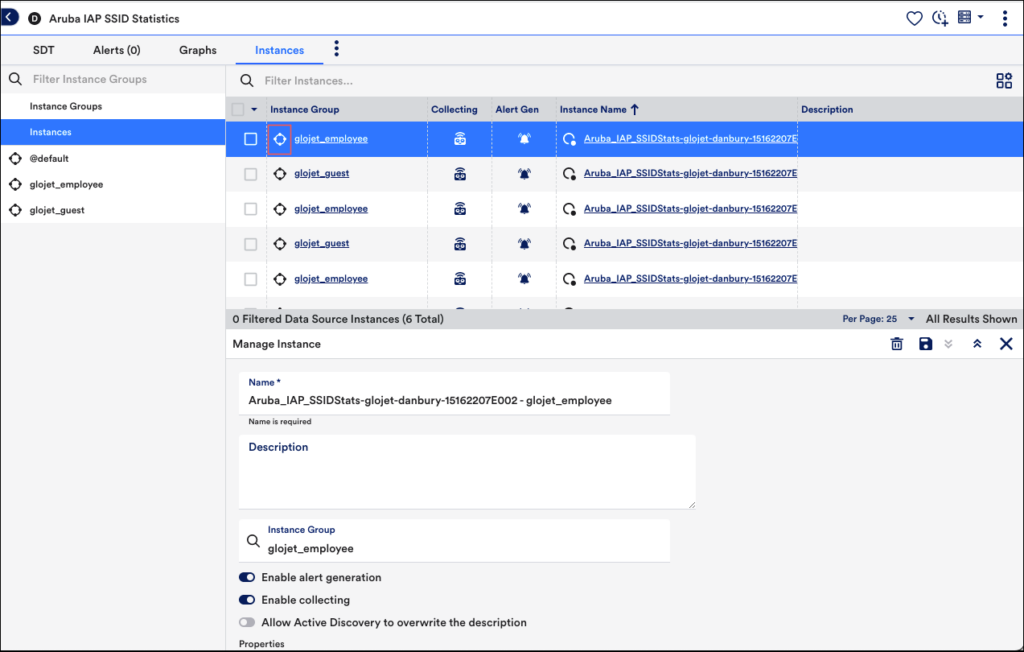Check the second glojet_employee row checkbox
Screen dimensions: 1024x652
click(250, 208)
